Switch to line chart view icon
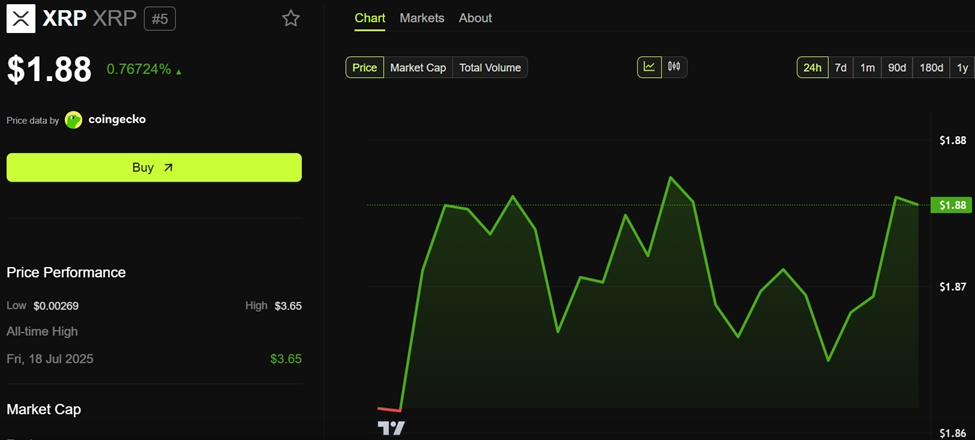 tap(649, 67)
